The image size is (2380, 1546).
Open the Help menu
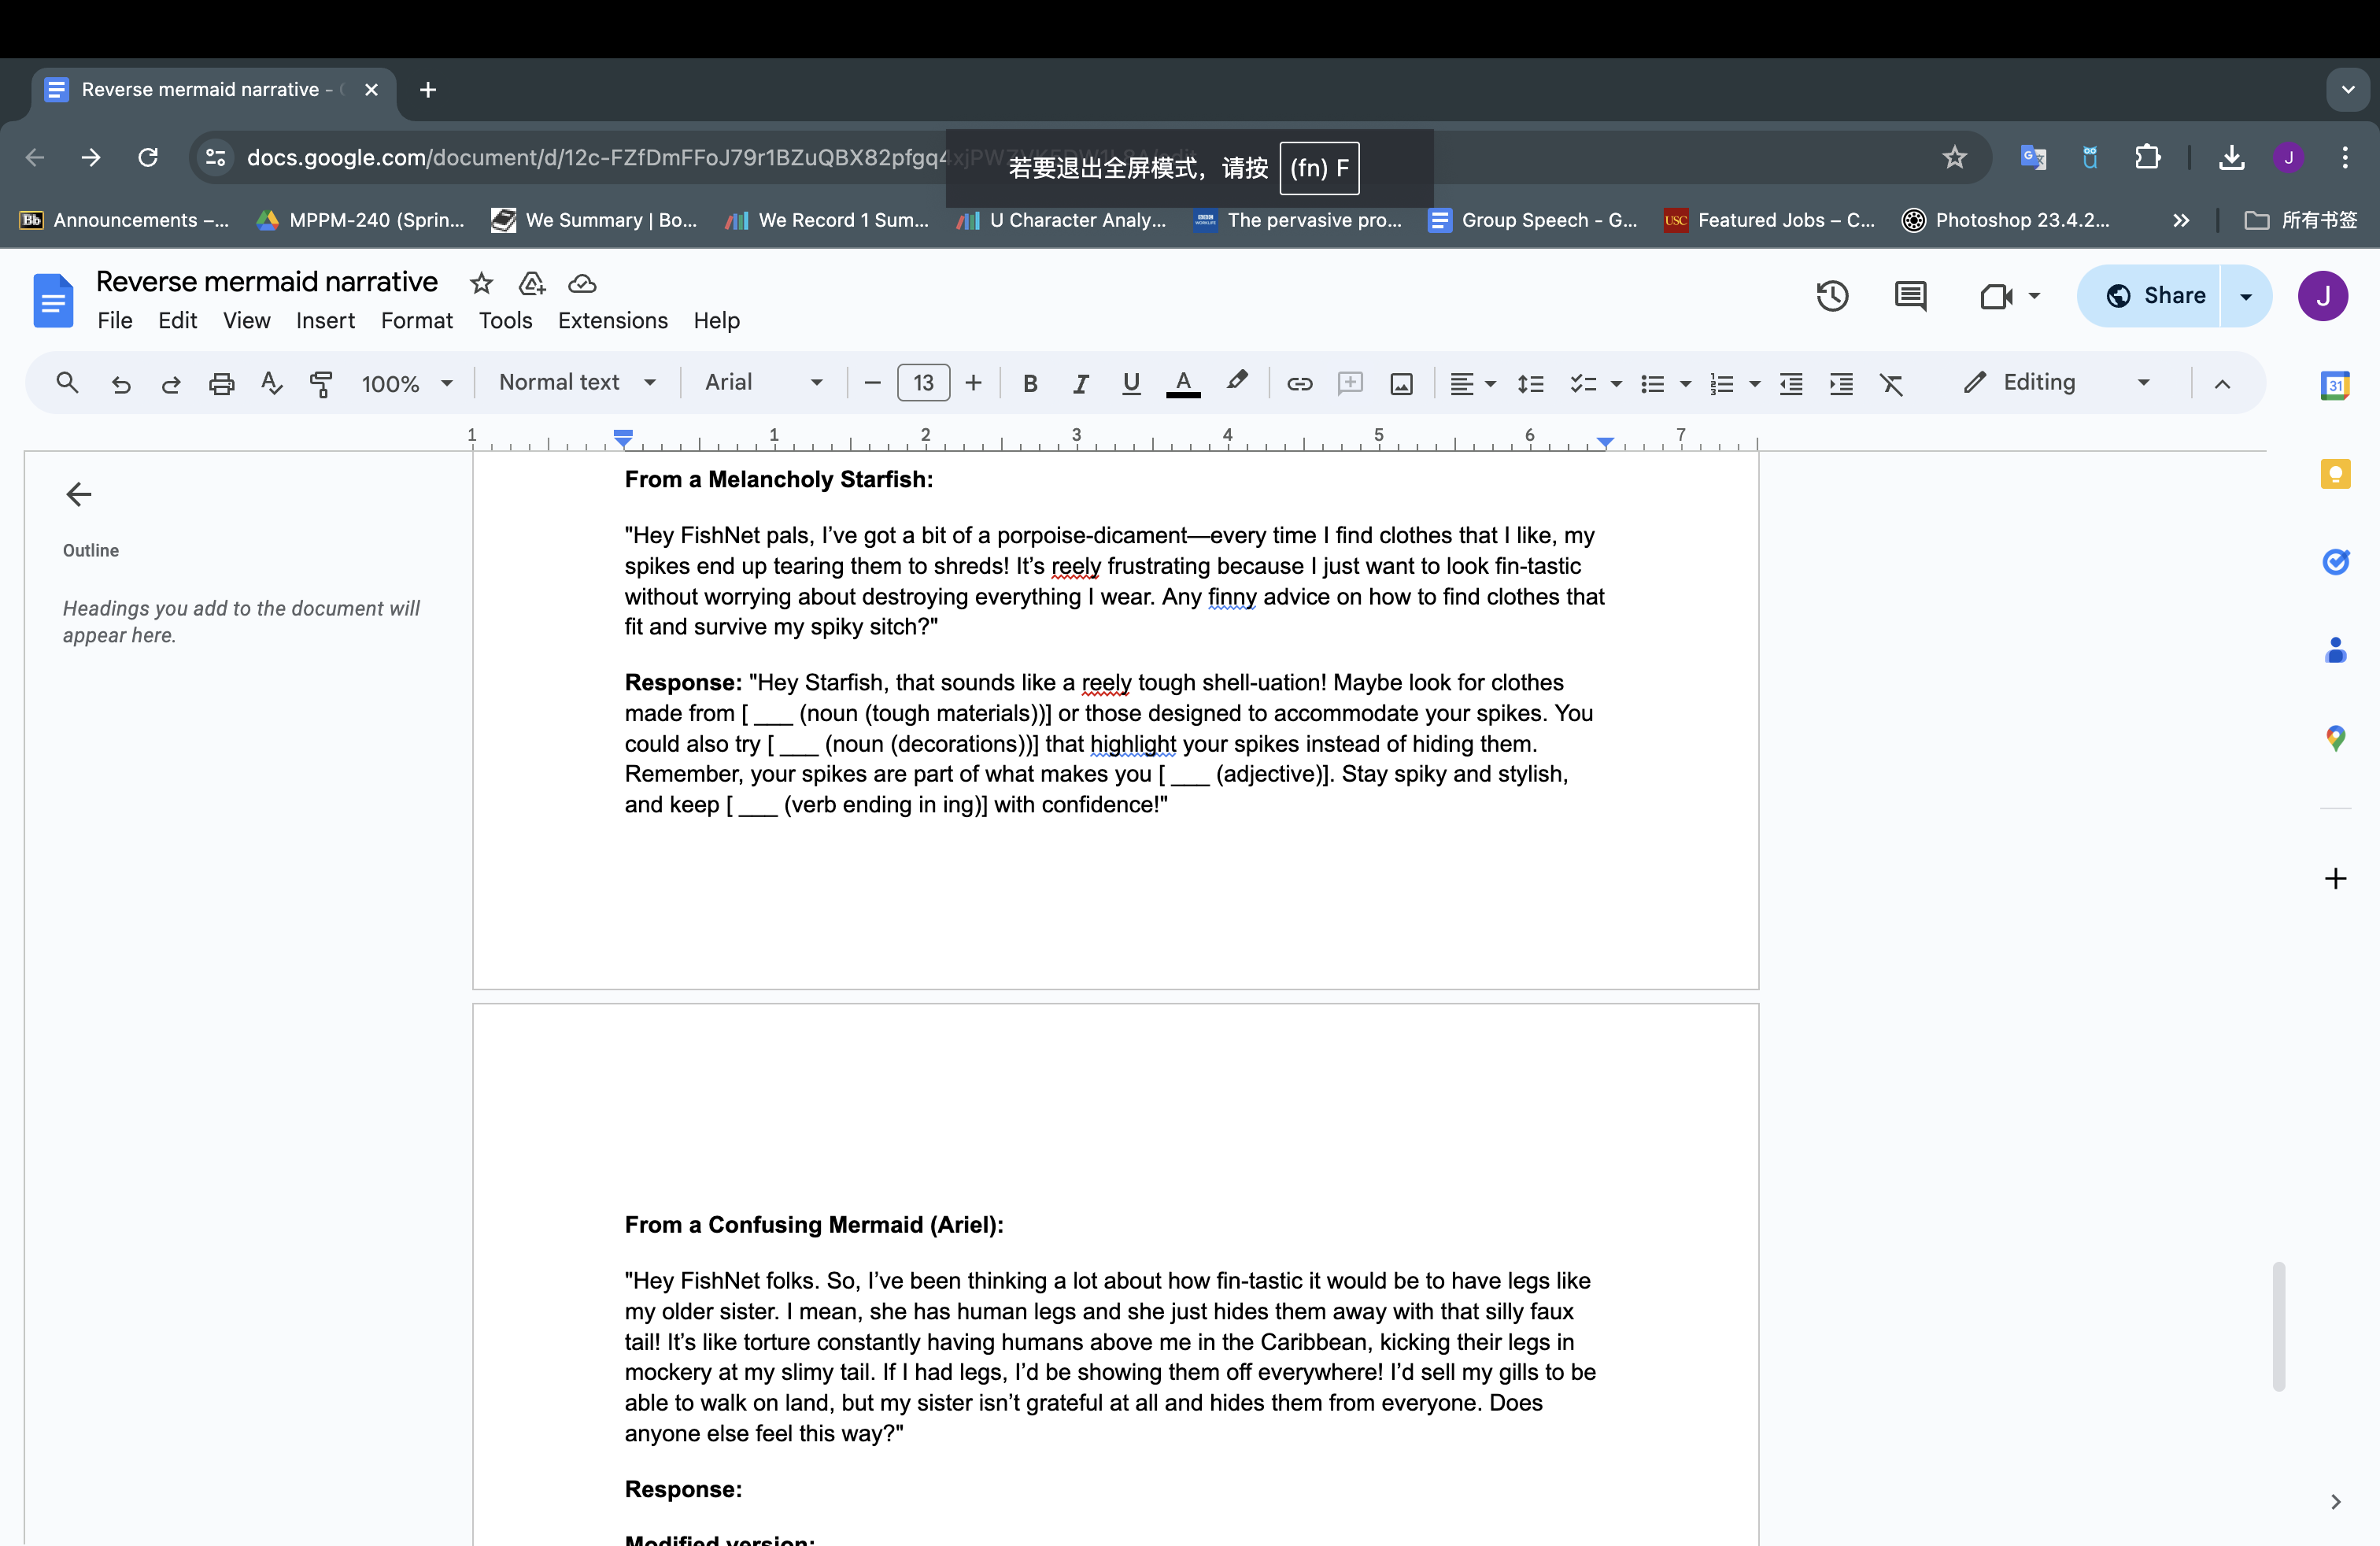[716, 320]
